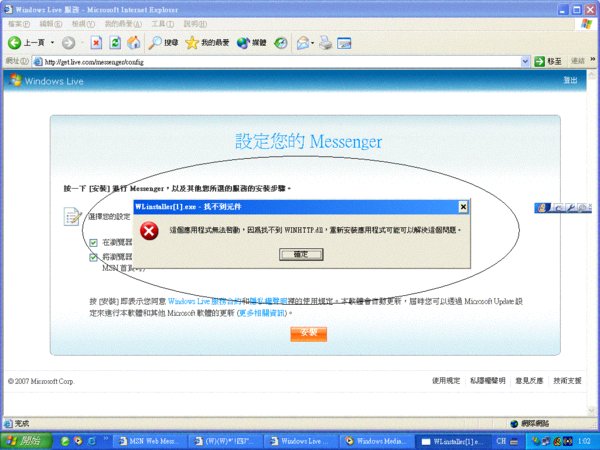Open Mail button dropdown arrow
Image resolution: width=600 pixels, height=450 pixels.
coord(312,43)
